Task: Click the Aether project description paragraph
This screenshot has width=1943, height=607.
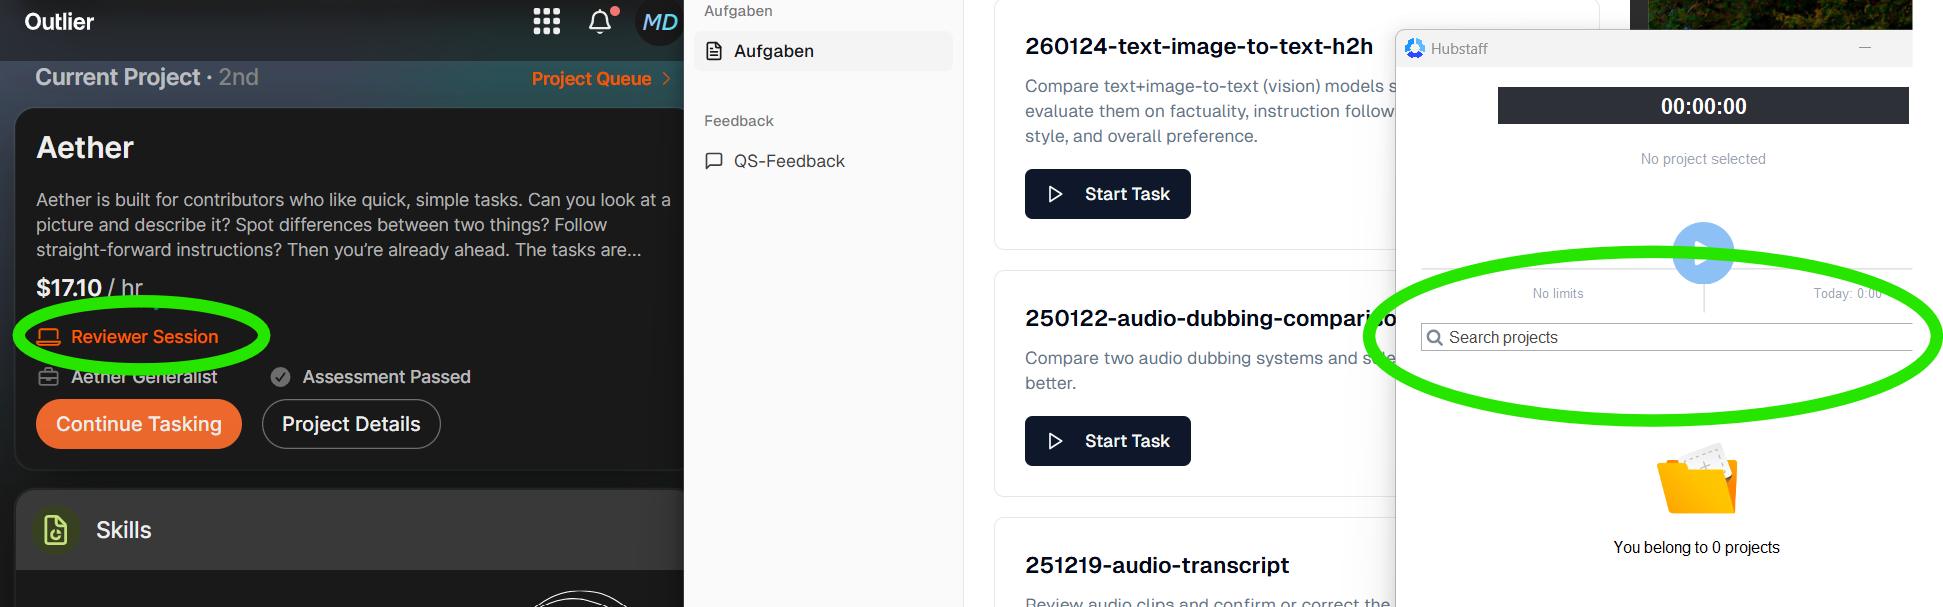Action: (x=353, y=225)
